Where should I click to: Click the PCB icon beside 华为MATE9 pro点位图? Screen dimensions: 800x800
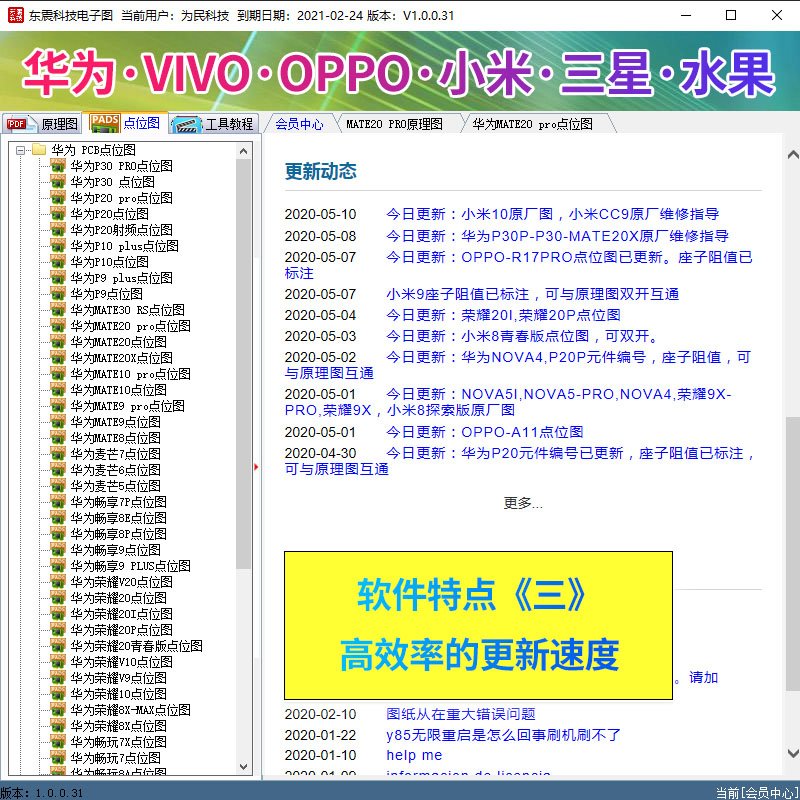pos(58,405)
